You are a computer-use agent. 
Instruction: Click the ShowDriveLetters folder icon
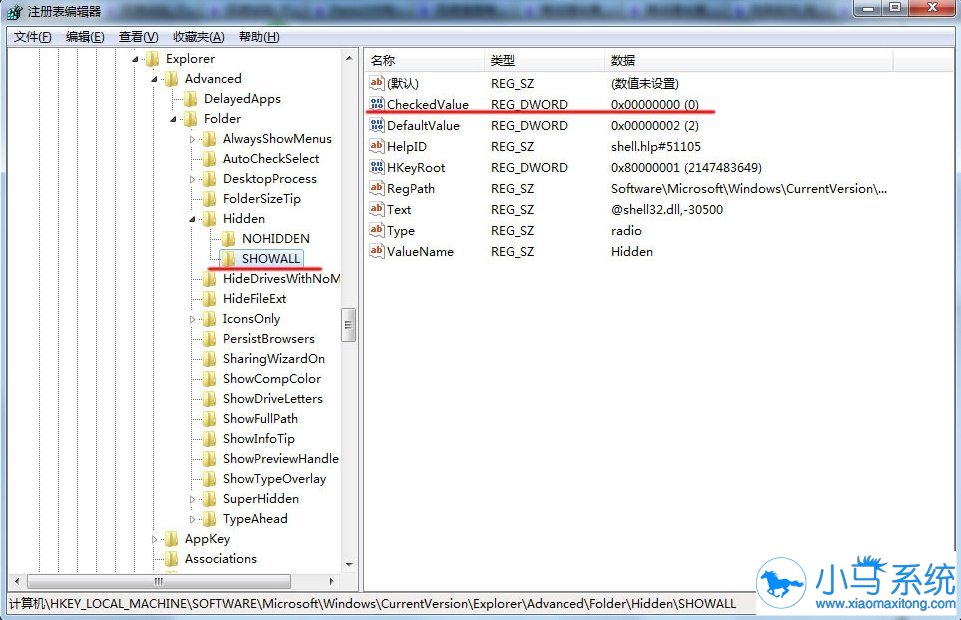210,399
